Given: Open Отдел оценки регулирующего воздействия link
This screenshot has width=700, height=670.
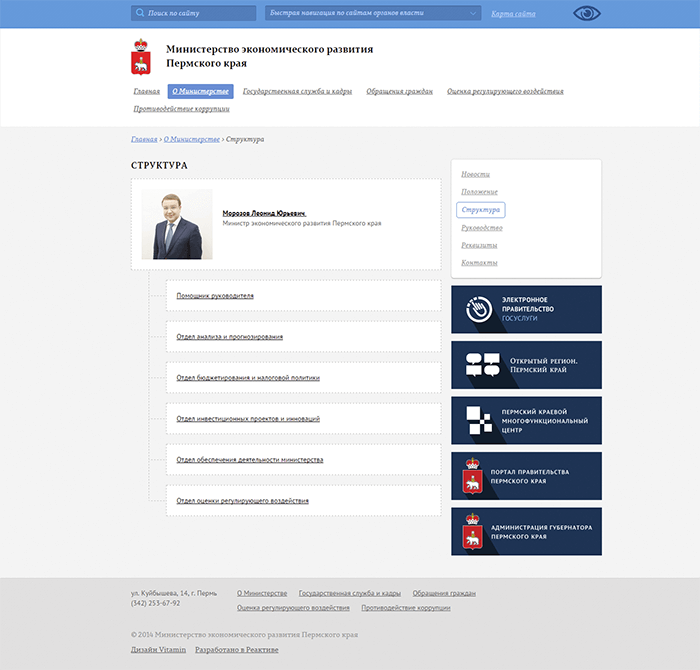Looking at the screenshot, I should [242, 500].
